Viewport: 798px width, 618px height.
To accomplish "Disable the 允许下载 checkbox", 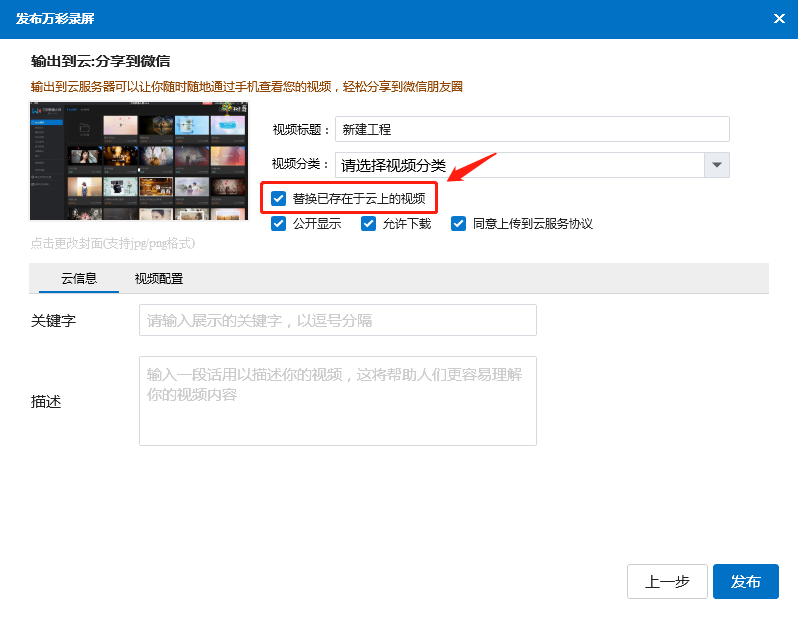I will pos(369,223).
